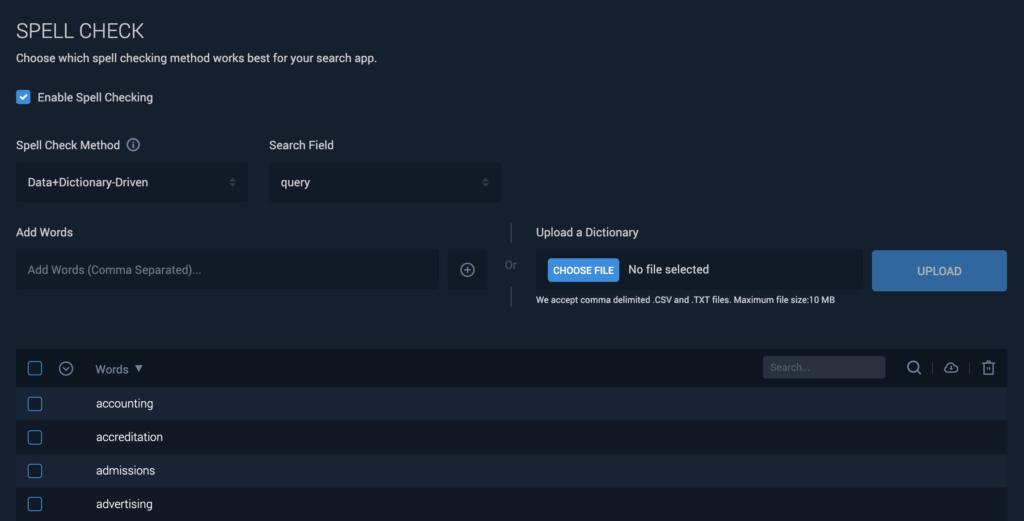Check the box for accounting
The width and height of the screenshot is (1024, 521).
point(35,404)
